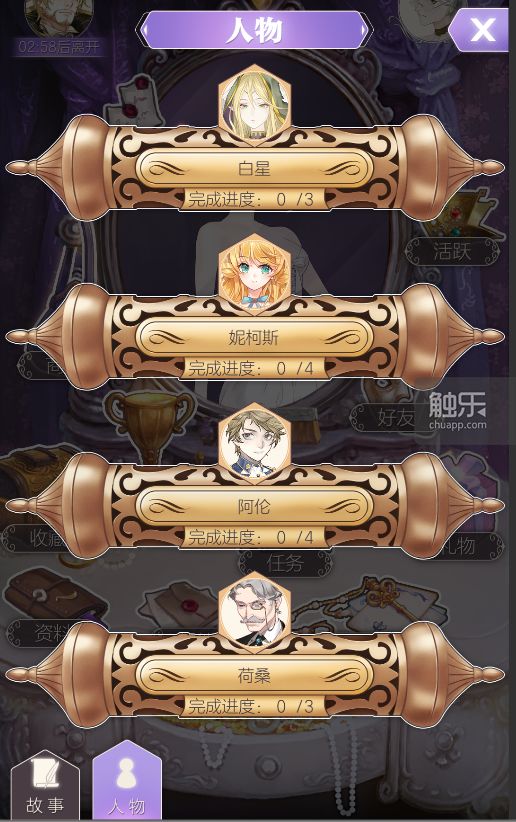The image size is (516, 822).
Task: Click 妮柯斯 completion progress 0/4
Action: coord(252,369)
